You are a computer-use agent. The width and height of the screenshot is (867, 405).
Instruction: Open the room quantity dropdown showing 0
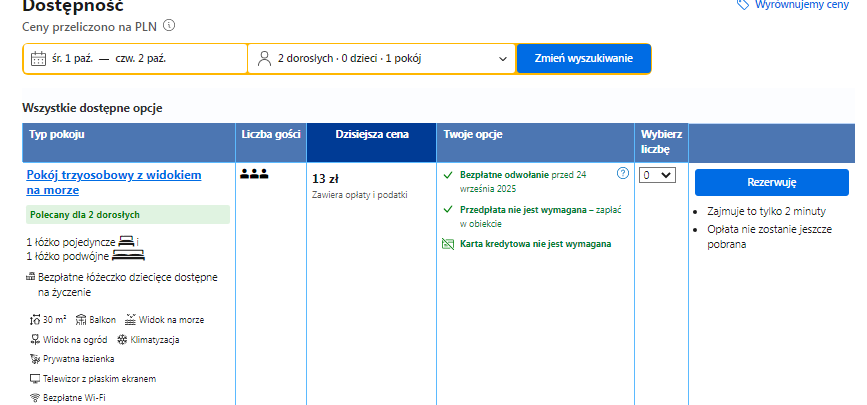pyautogui.click(x=657, y=175)
